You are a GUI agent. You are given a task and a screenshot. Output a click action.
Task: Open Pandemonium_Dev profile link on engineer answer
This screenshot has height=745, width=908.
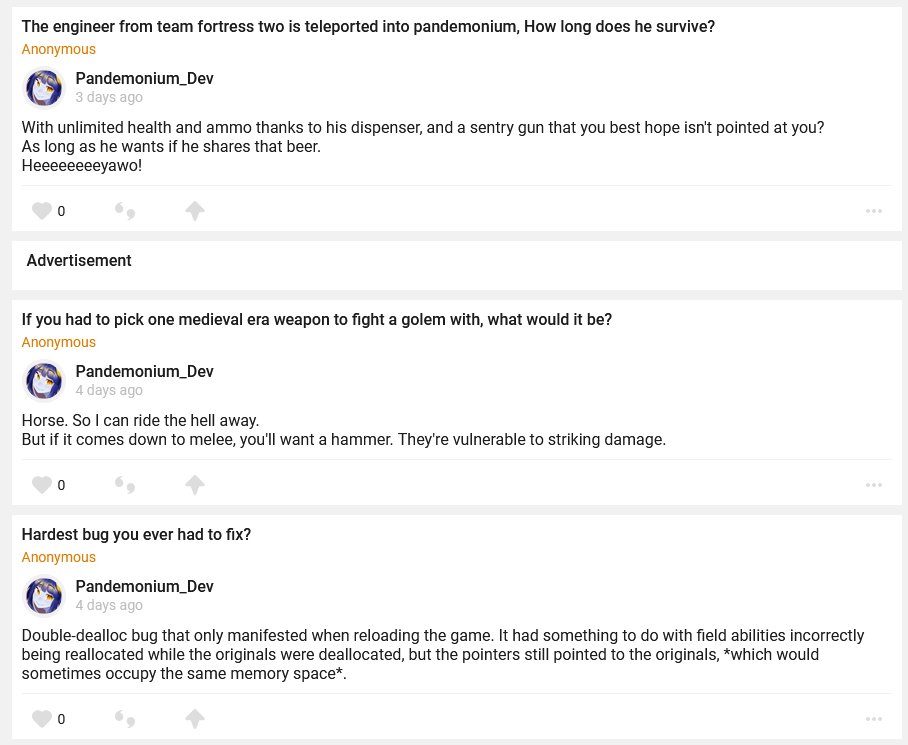(144, 79)
